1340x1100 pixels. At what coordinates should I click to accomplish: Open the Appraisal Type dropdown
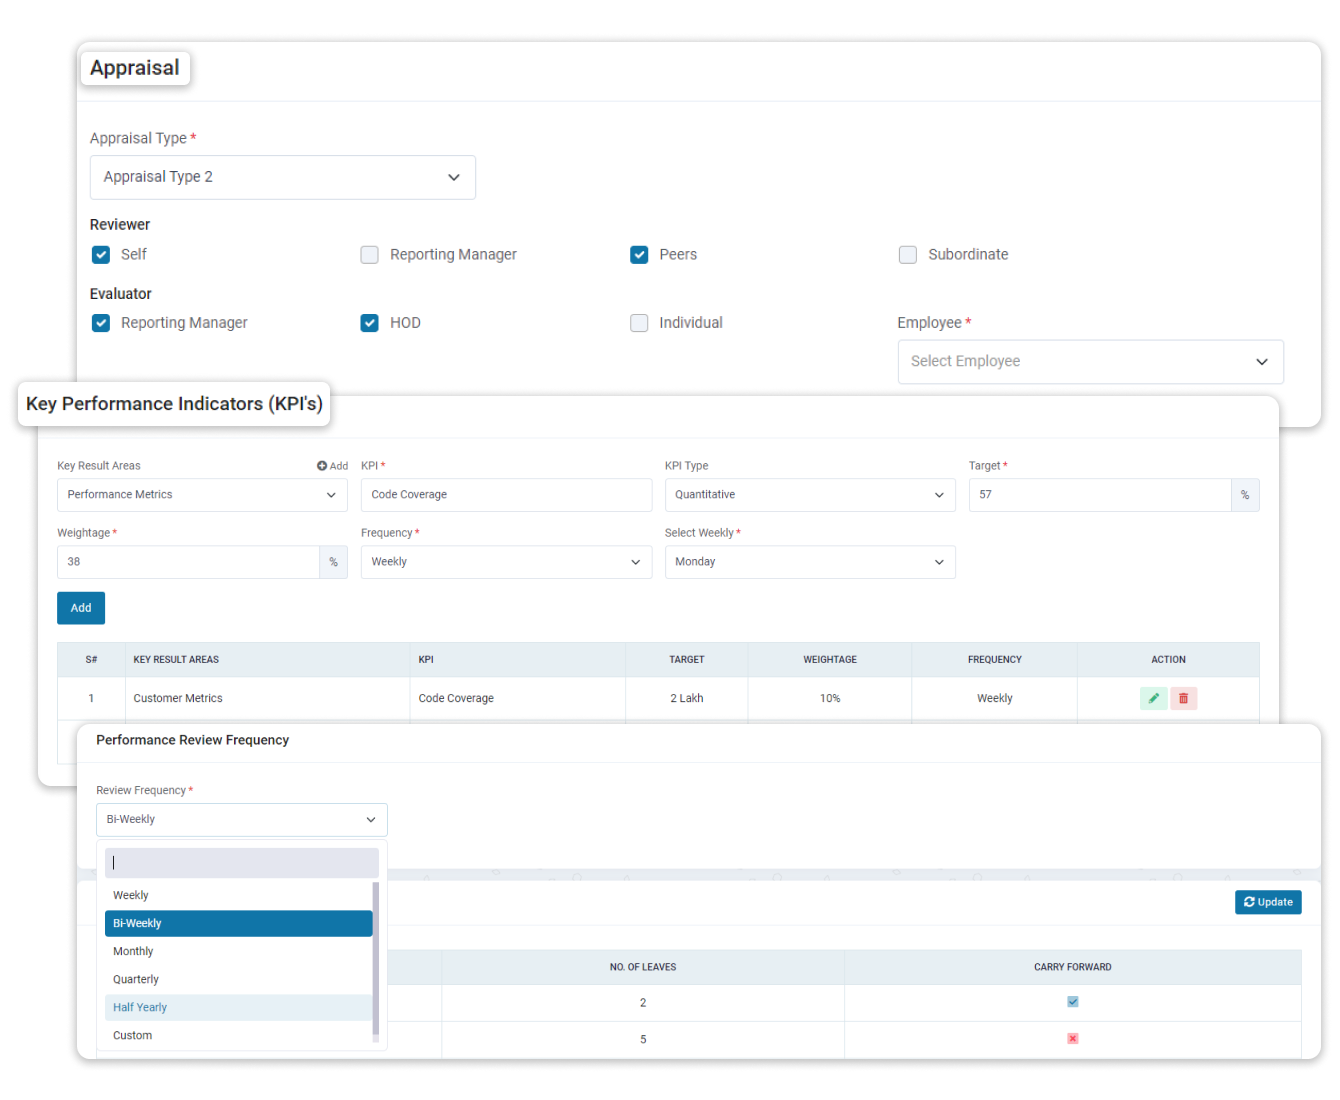point(282,177)
